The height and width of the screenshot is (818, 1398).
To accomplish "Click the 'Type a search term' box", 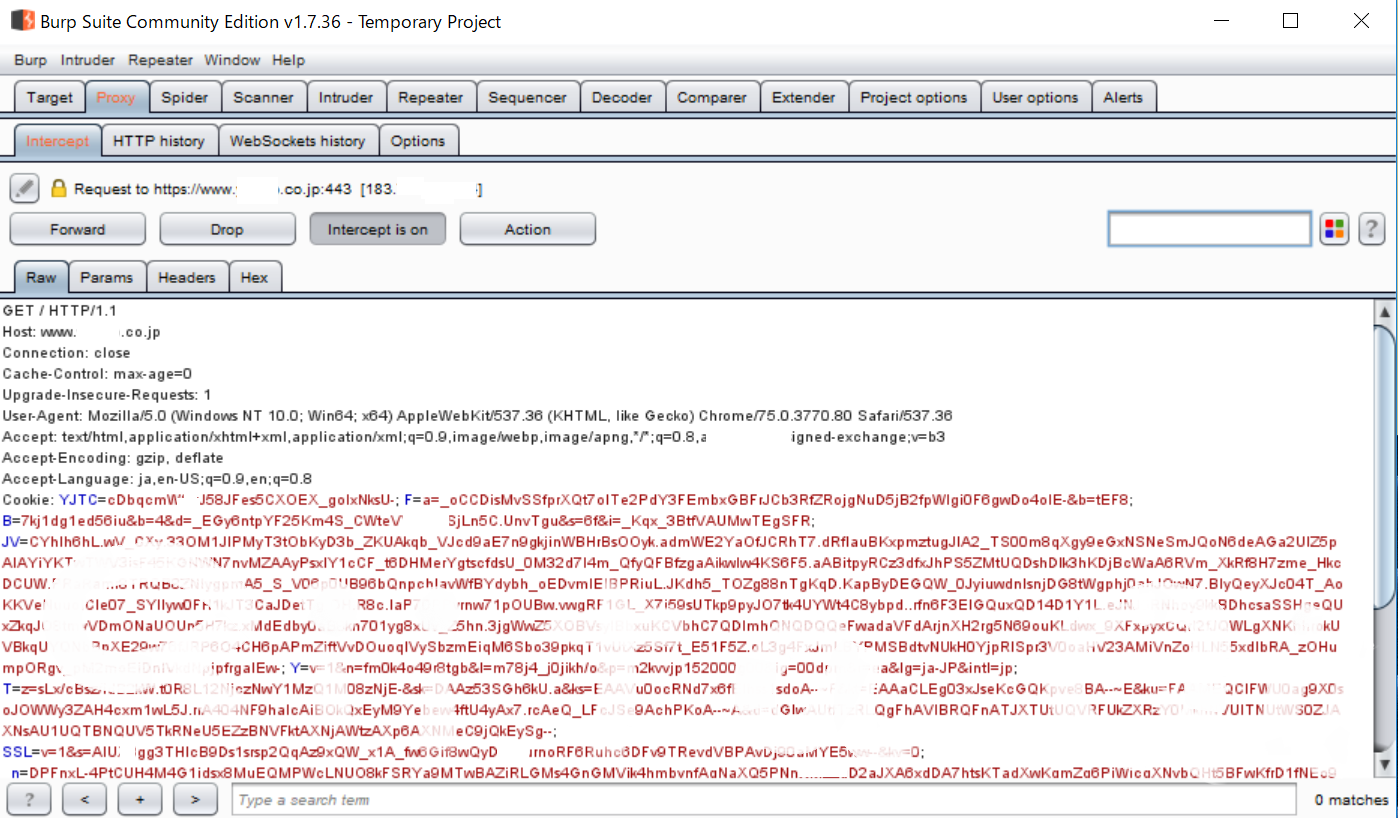I will point(764,799).
